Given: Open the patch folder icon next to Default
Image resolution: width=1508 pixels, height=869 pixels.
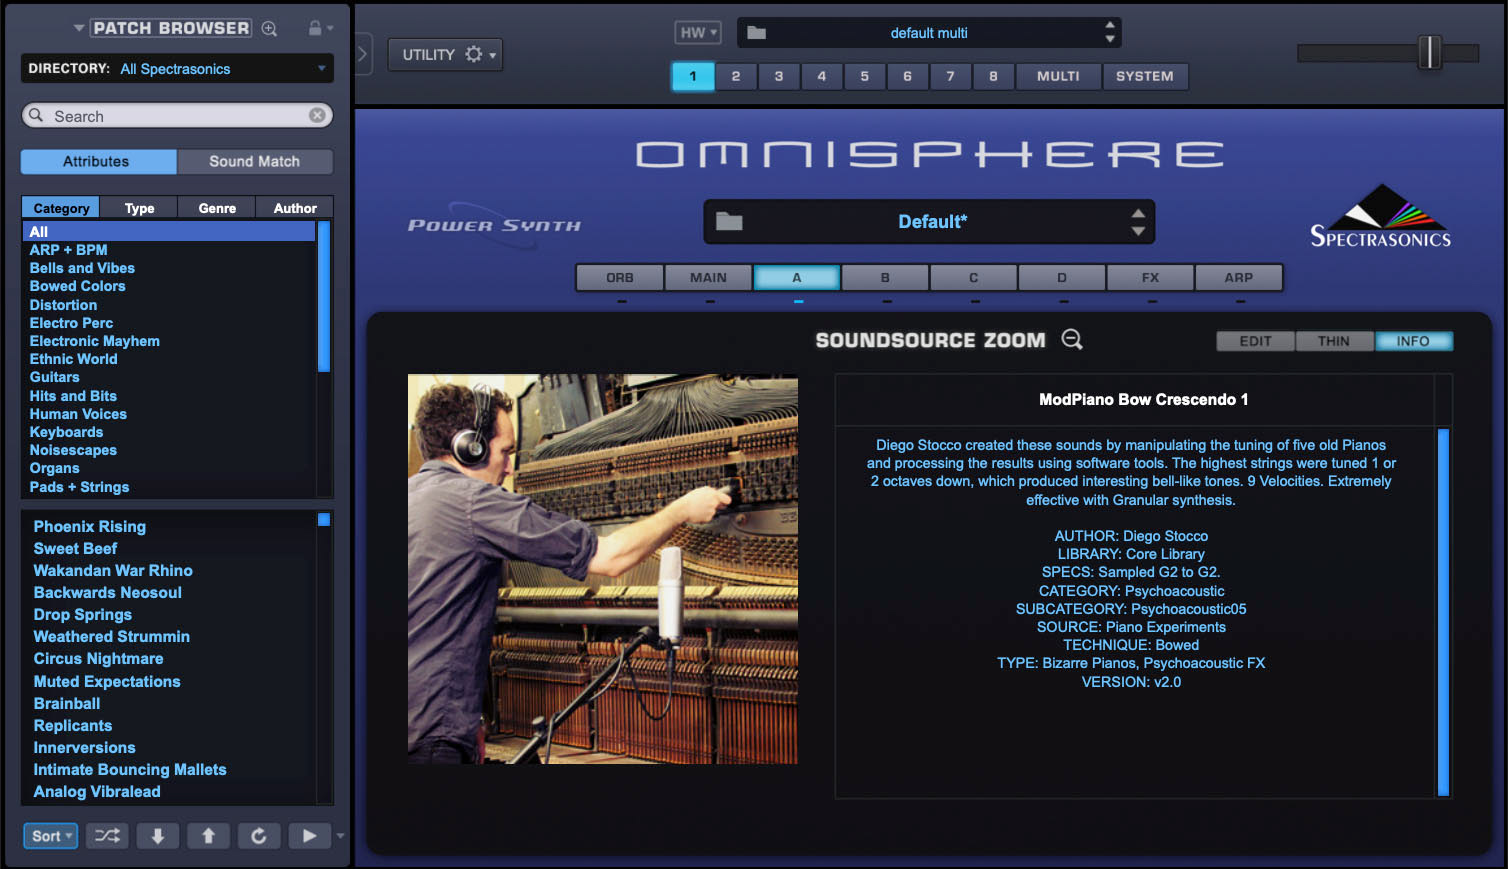Looking at the screenshot, I should tap(729, 221).
